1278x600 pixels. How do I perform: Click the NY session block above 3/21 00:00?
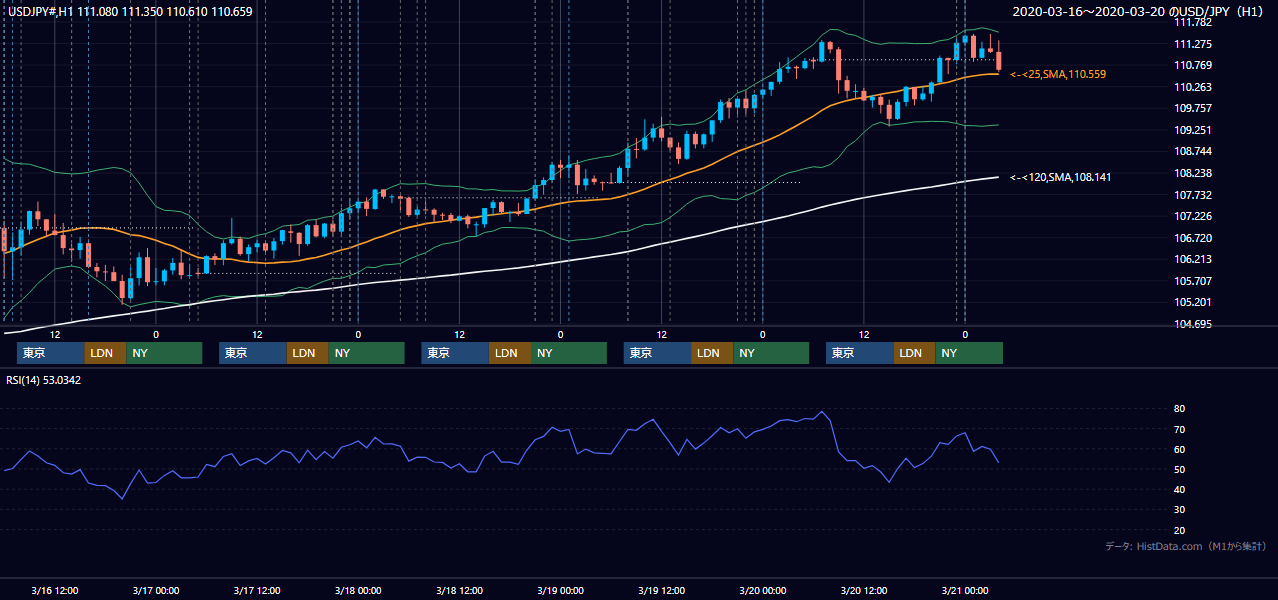point(969,353)
